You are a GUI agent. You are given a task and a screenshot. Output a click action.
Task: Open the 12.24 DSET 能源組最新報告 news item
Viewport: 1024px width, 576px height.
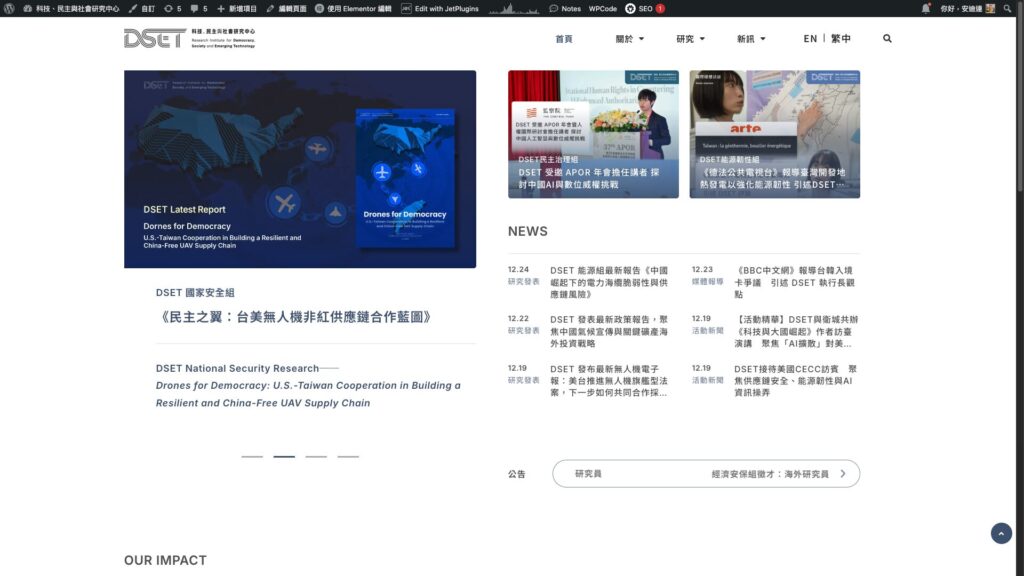coord(608,283)
